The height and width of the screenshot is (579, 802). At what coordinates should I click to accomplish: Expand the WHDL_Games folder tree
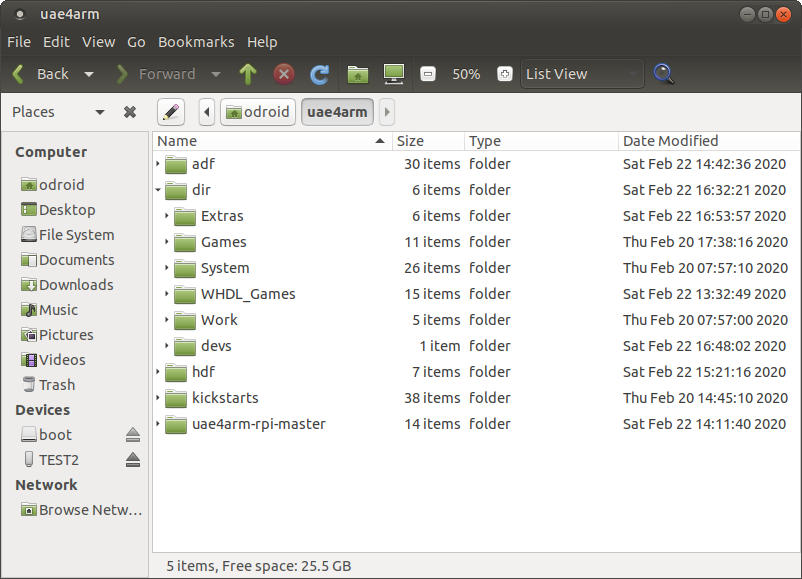167,294
